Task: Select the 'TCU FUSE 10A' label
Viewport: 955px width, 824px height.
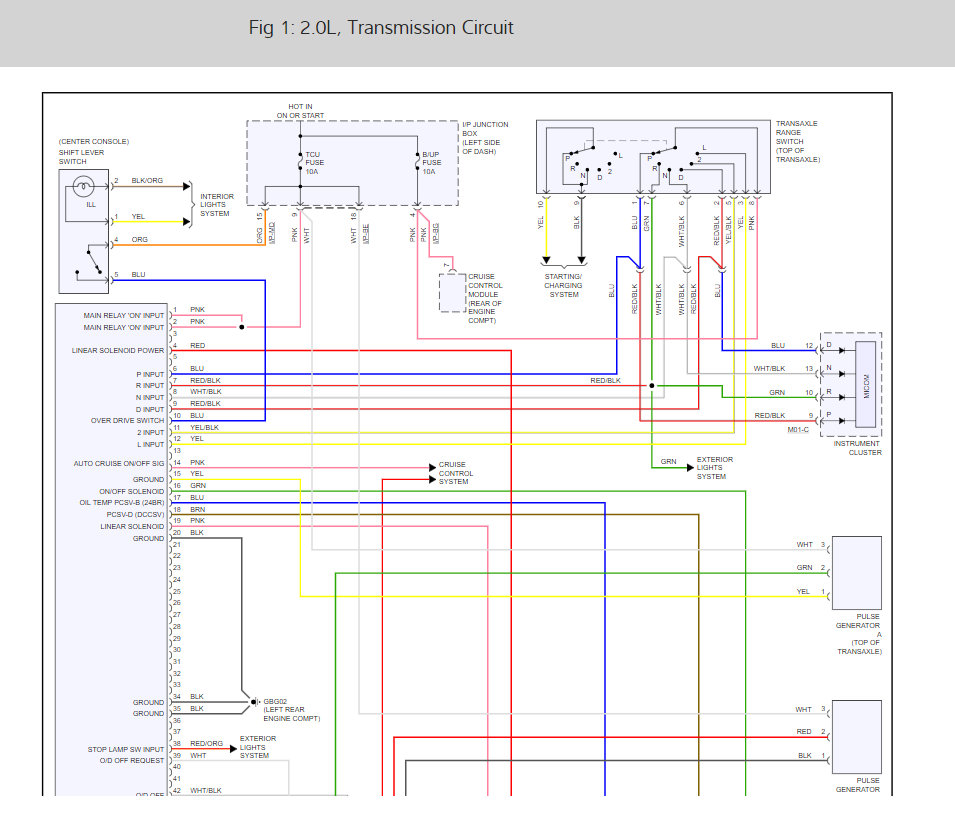Action: (x=314, y=163)
